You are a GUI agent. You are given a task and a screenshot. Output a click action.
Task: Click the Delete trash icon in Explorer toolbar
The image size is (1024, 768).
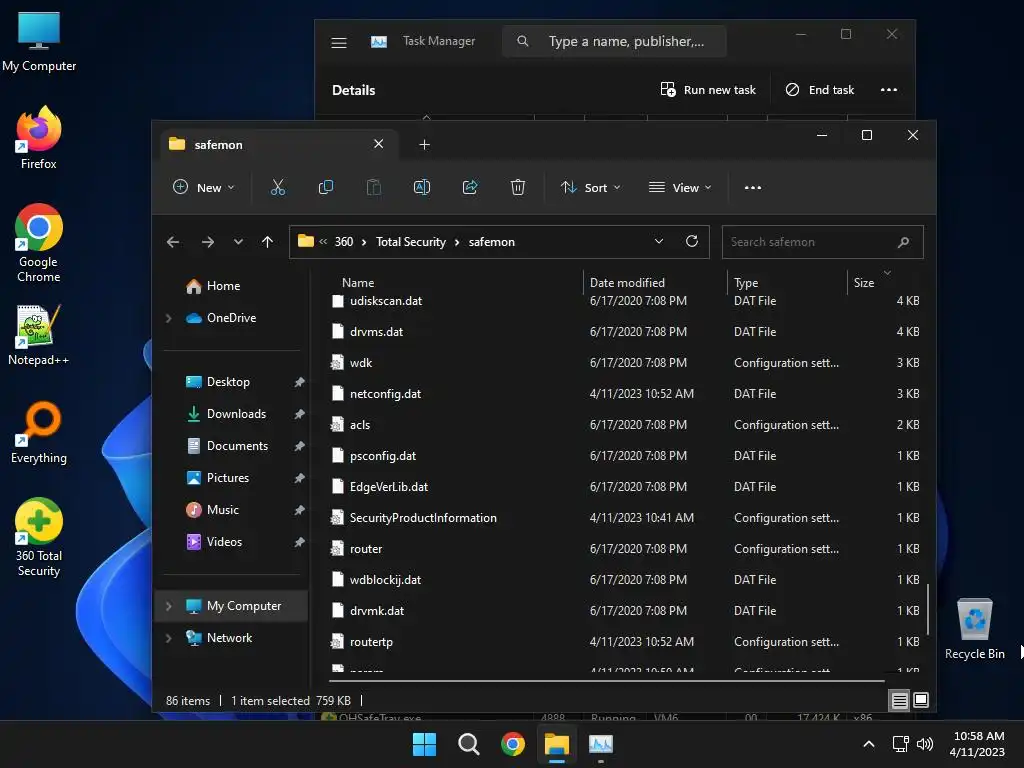click(x=517, y=187)
